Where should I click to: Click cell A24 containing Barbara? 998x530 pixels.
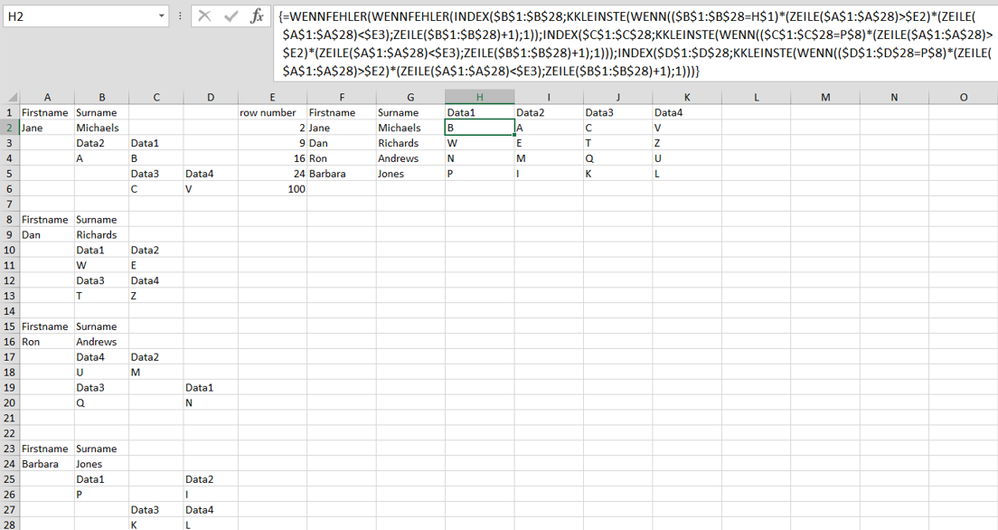point(47,464)
